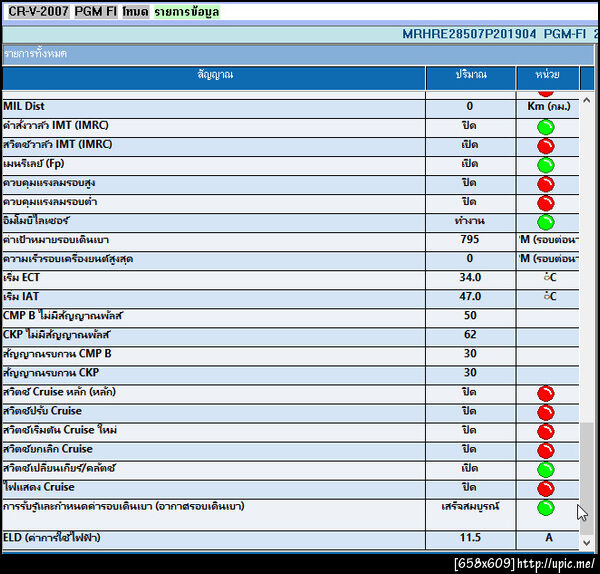Select the ไฟแสดง Cruise row label
The image size is (600, 574).
39,487
